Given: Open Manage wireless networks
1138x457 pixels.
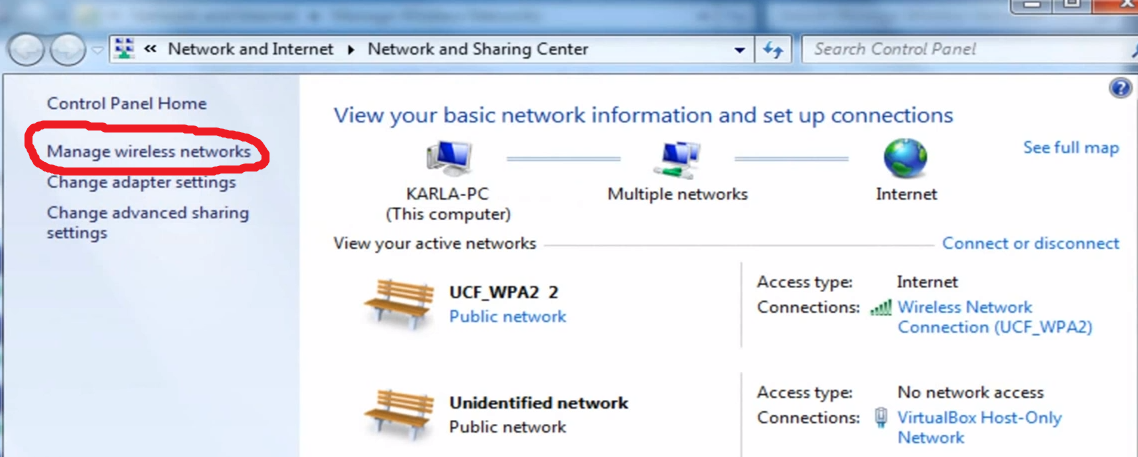Looking at the screenshot, I should 148,152.
